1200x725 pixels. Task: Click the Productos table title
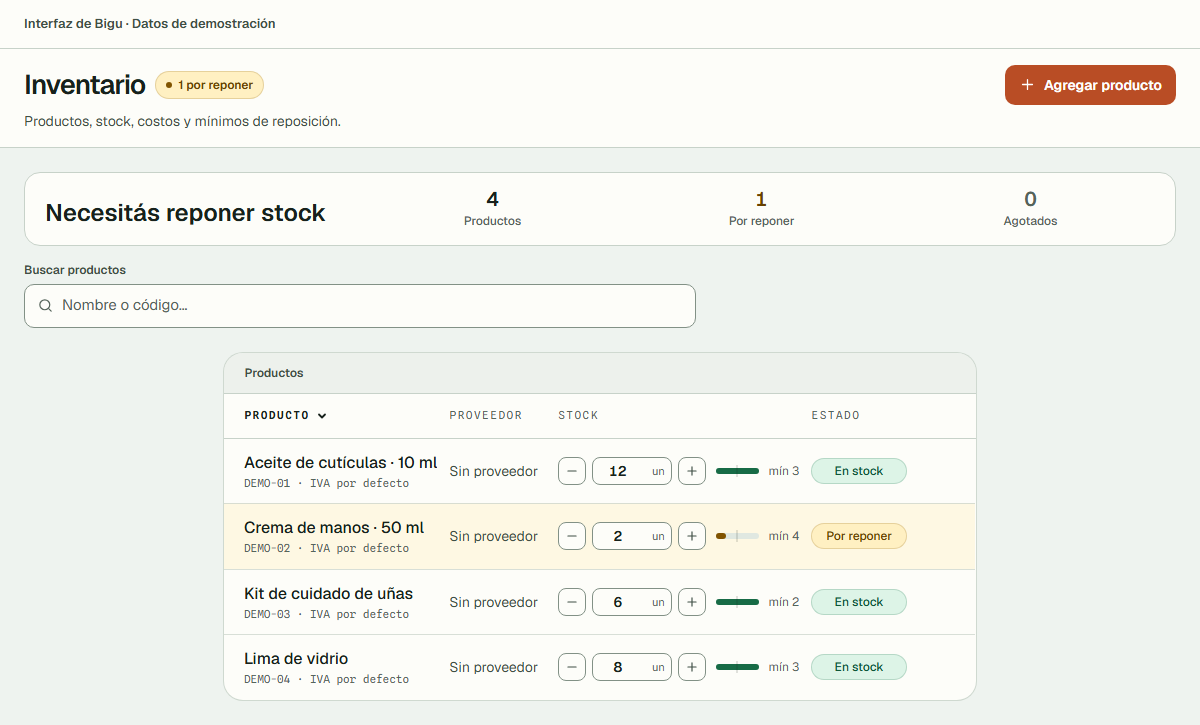pyautogui.click(x=274, y=373)
